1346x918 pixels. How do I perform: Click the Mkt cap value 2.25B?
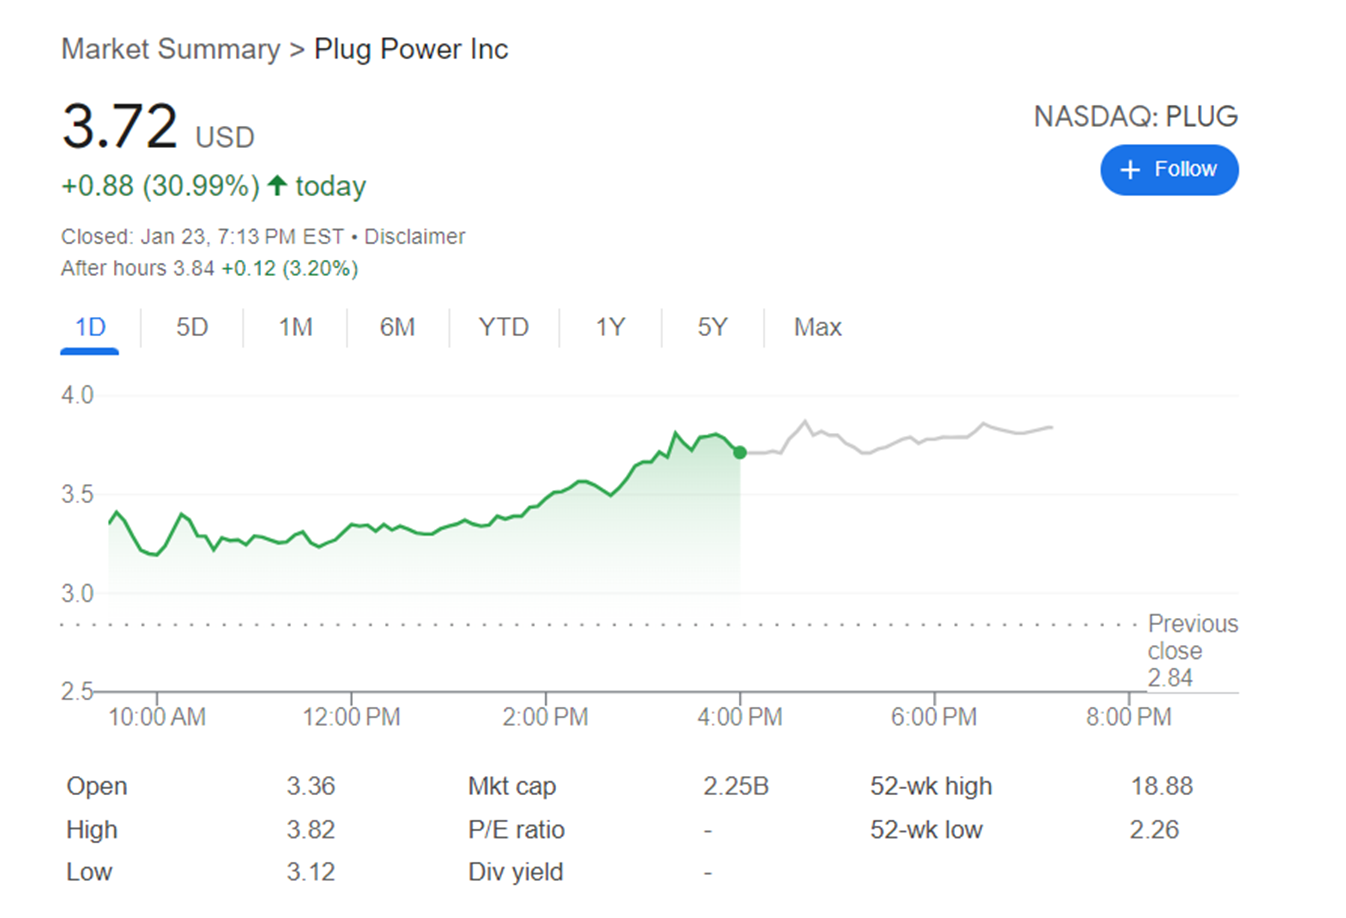(735, 786)
